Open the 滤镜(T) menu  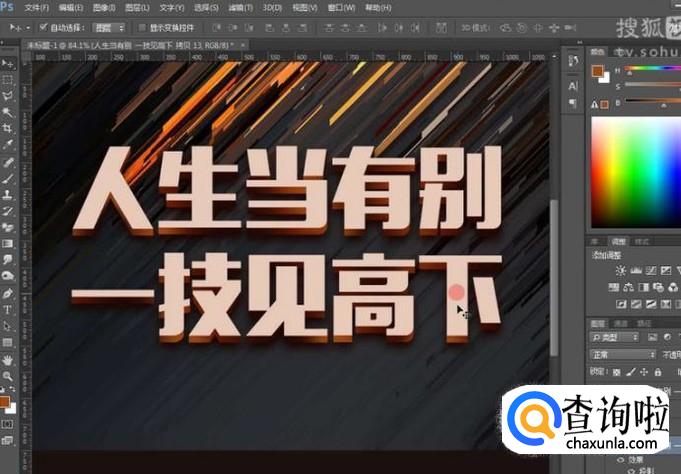pyautogui.click(x=241, y=8)
